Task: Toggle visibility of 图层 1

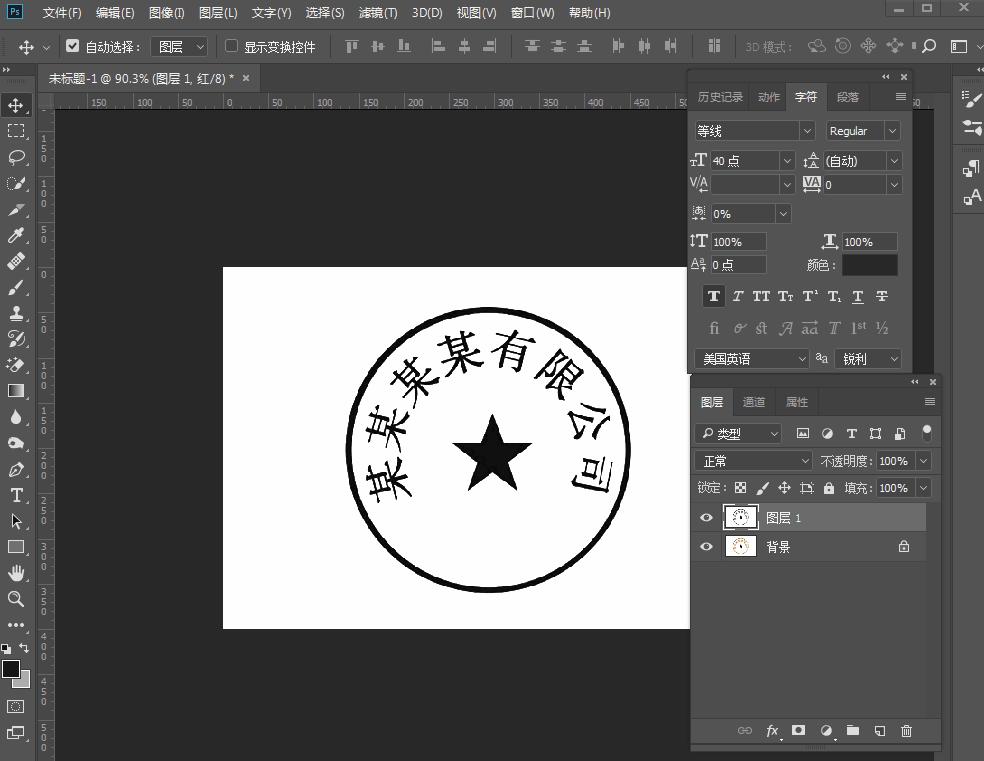Action: pyautogui.click(x=707, y=517)
